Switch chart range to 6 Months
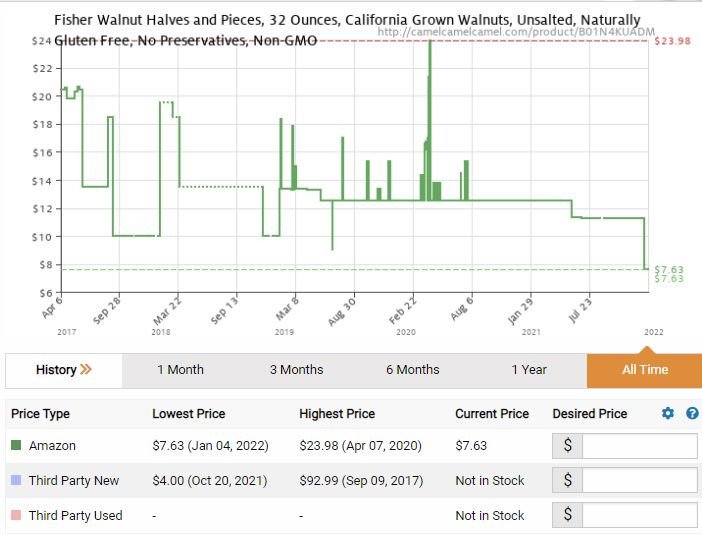This screenshot has height=536, width=702. (413, 370)
